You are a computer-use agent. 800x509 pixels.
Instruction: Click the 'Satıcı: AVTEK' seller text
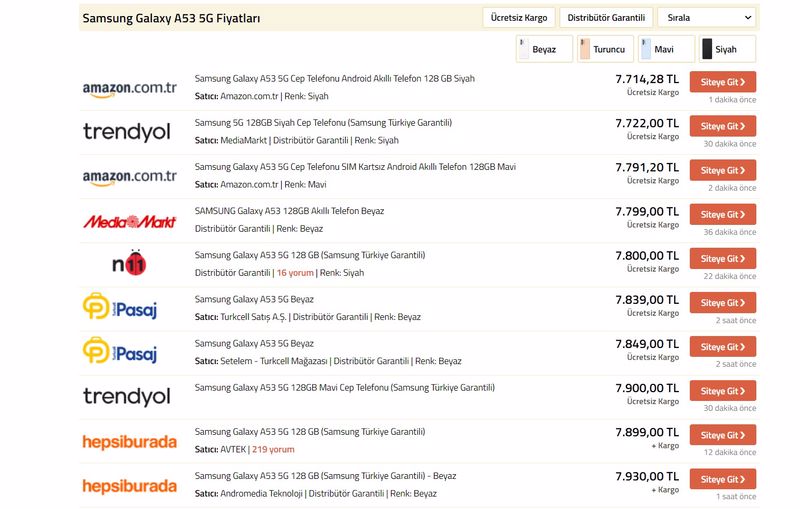coord(220,449)
